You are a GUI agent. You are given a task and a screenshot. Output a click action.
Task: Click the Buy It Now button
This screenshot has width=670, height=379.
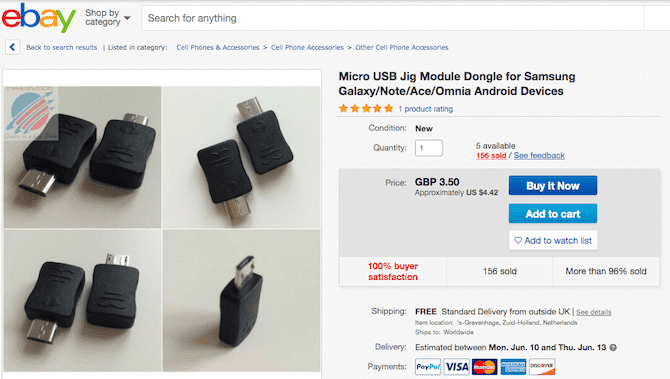point(552,185)
